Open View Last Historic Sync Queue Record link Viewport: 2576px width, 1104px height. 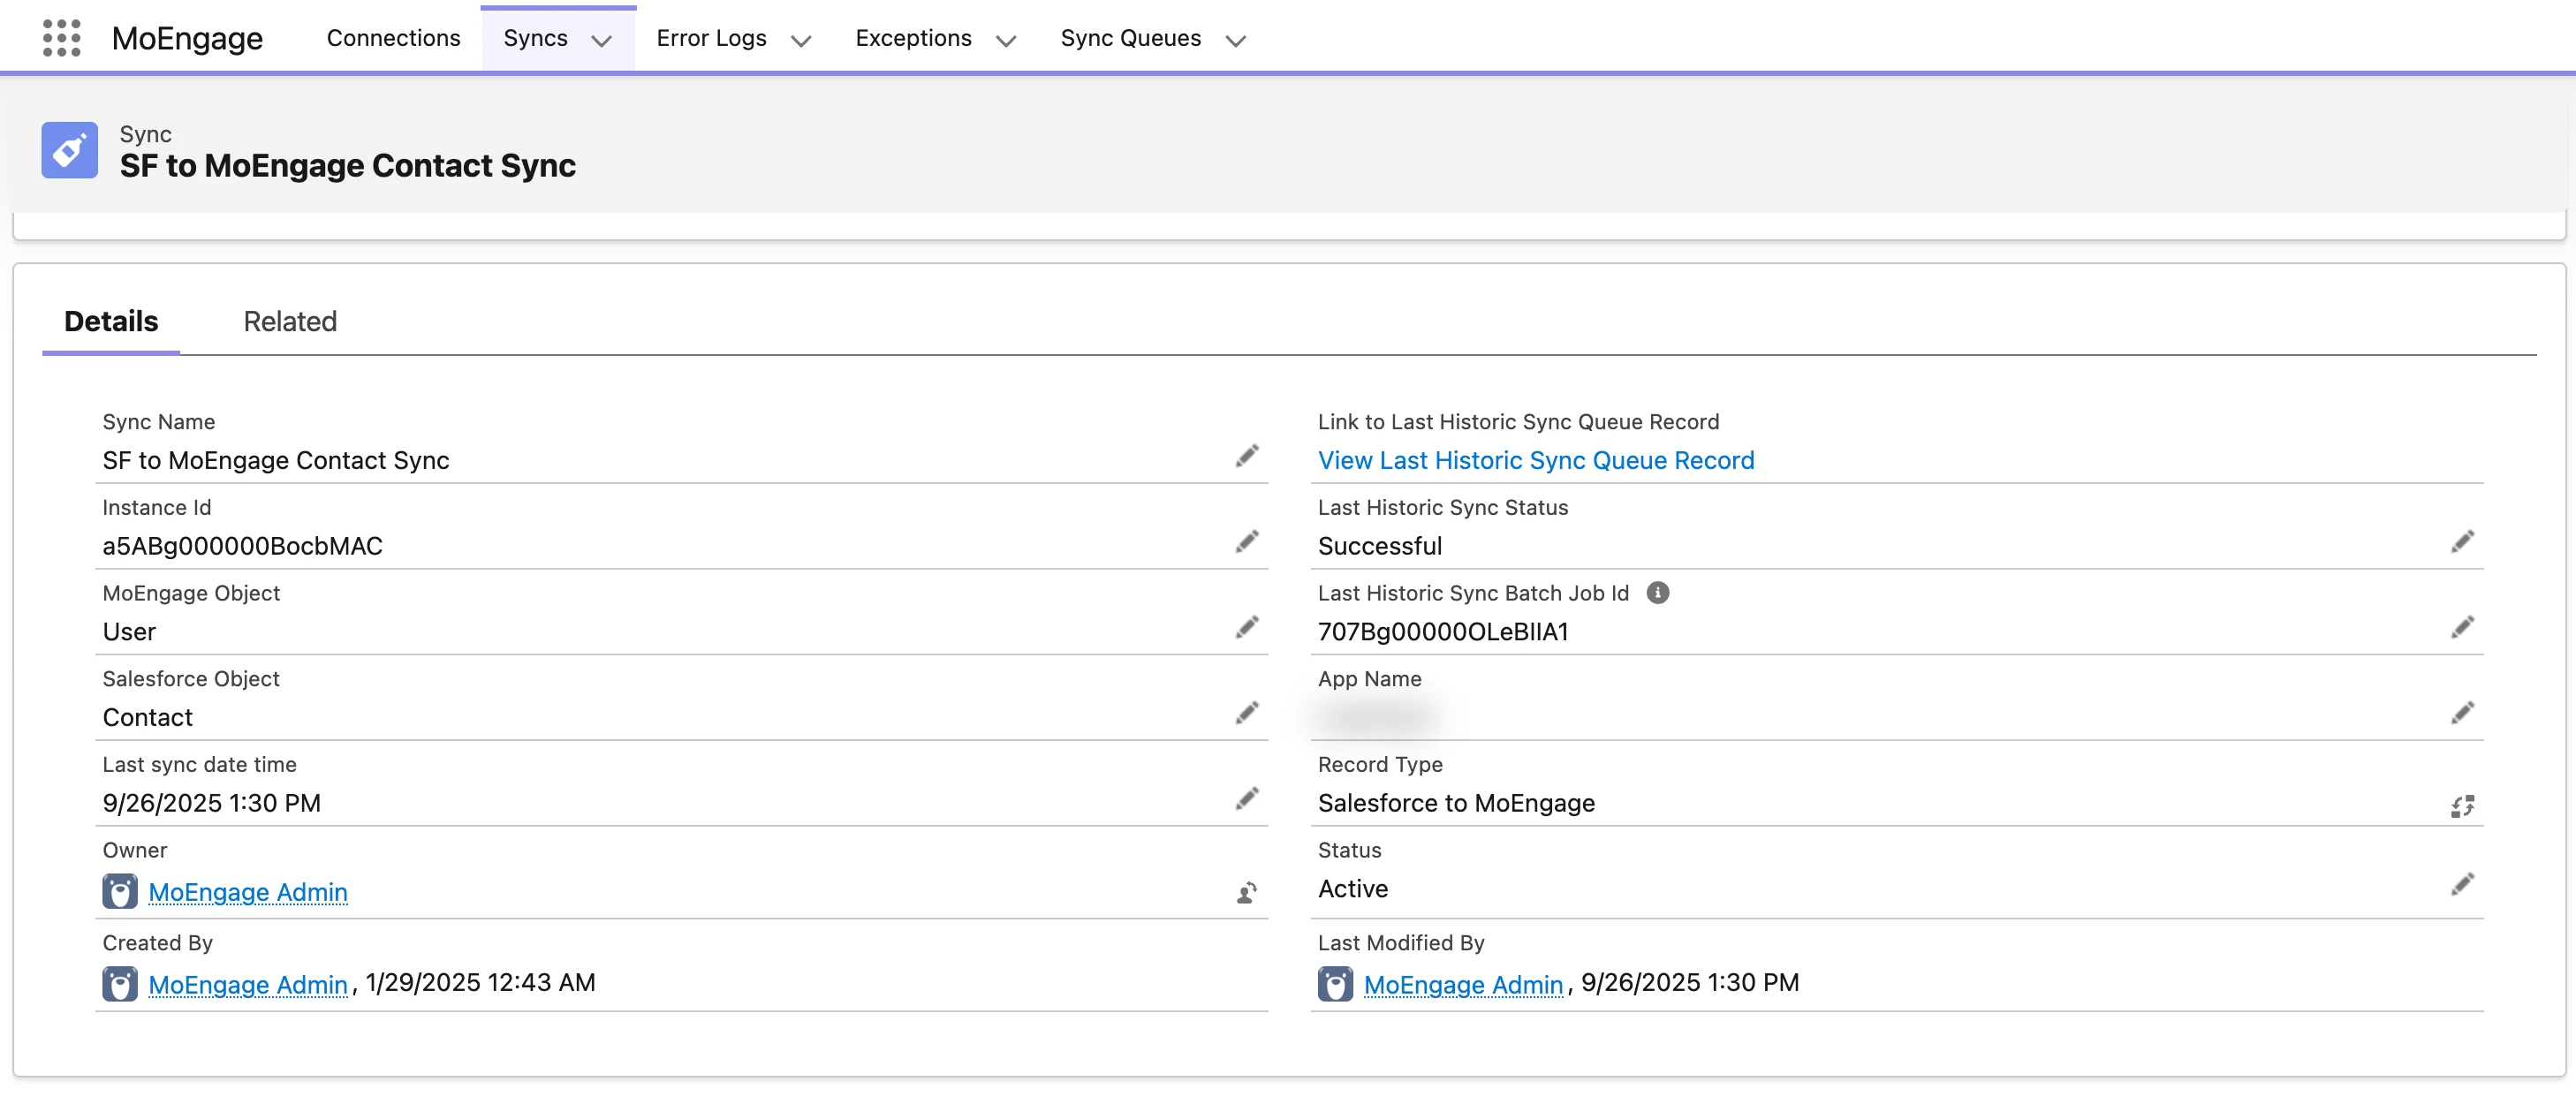pyautogui.click(x=1536, y=460)
